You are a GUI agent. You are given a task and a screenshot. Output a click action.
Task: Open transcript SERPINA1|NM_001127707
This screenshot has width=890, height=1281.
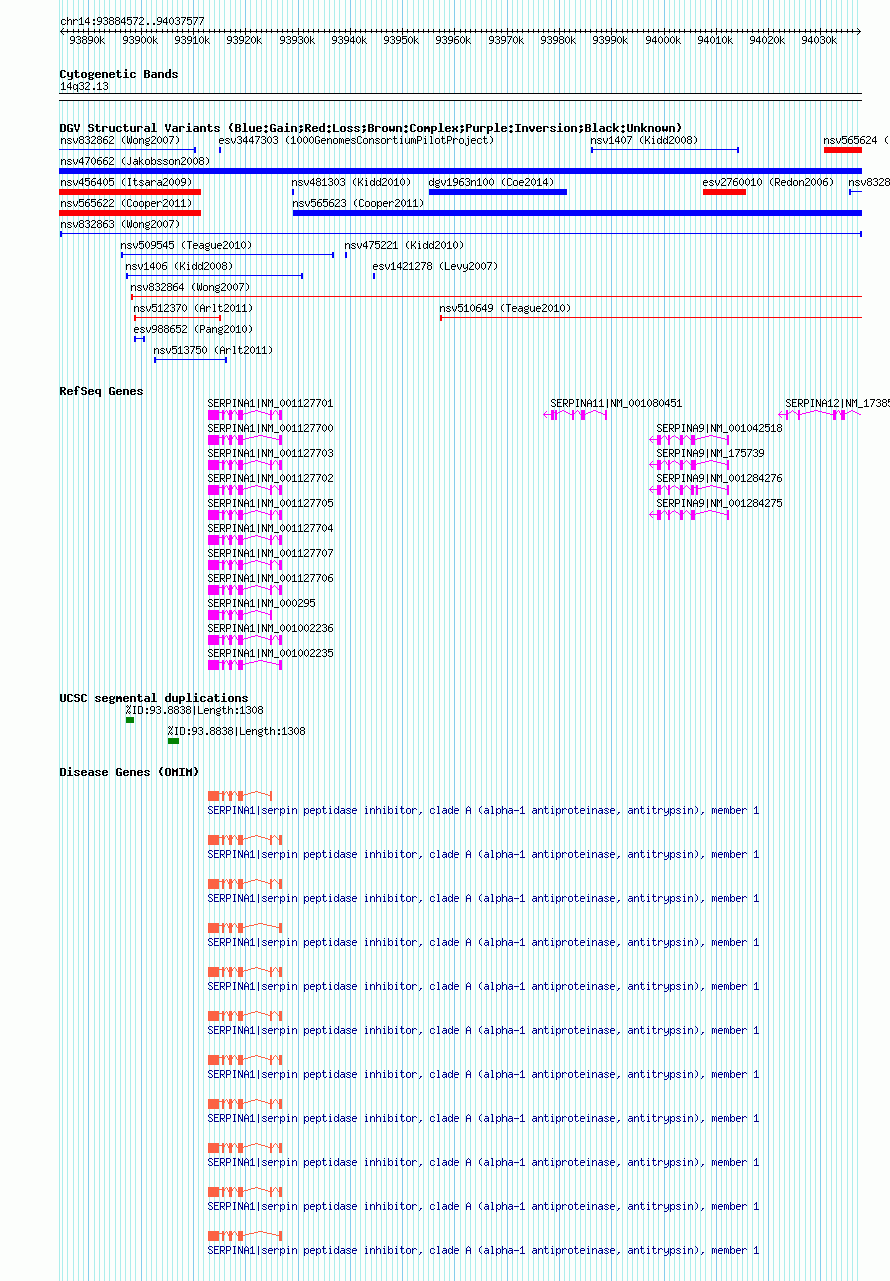[270, 554]
